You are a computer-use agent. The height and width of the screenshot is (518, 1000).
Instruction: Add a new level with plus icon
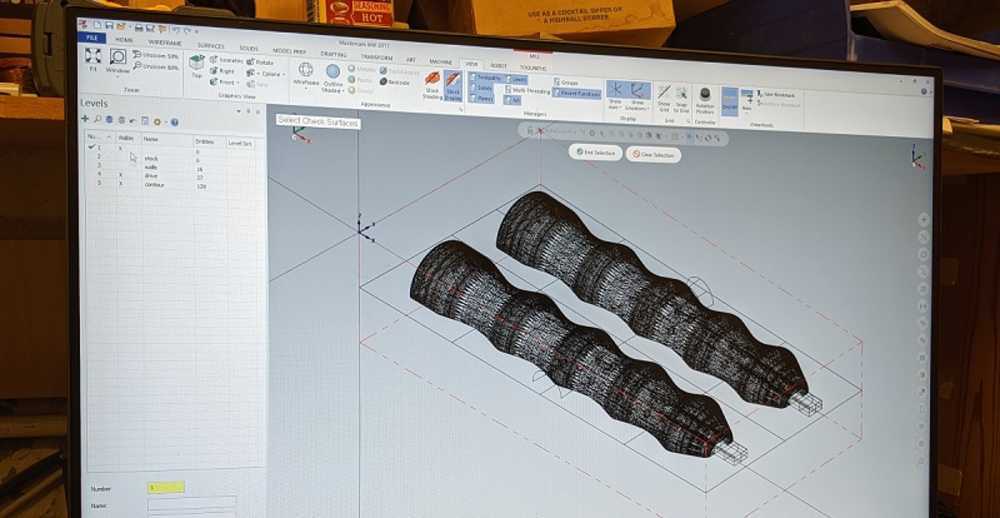coord(85,120)
